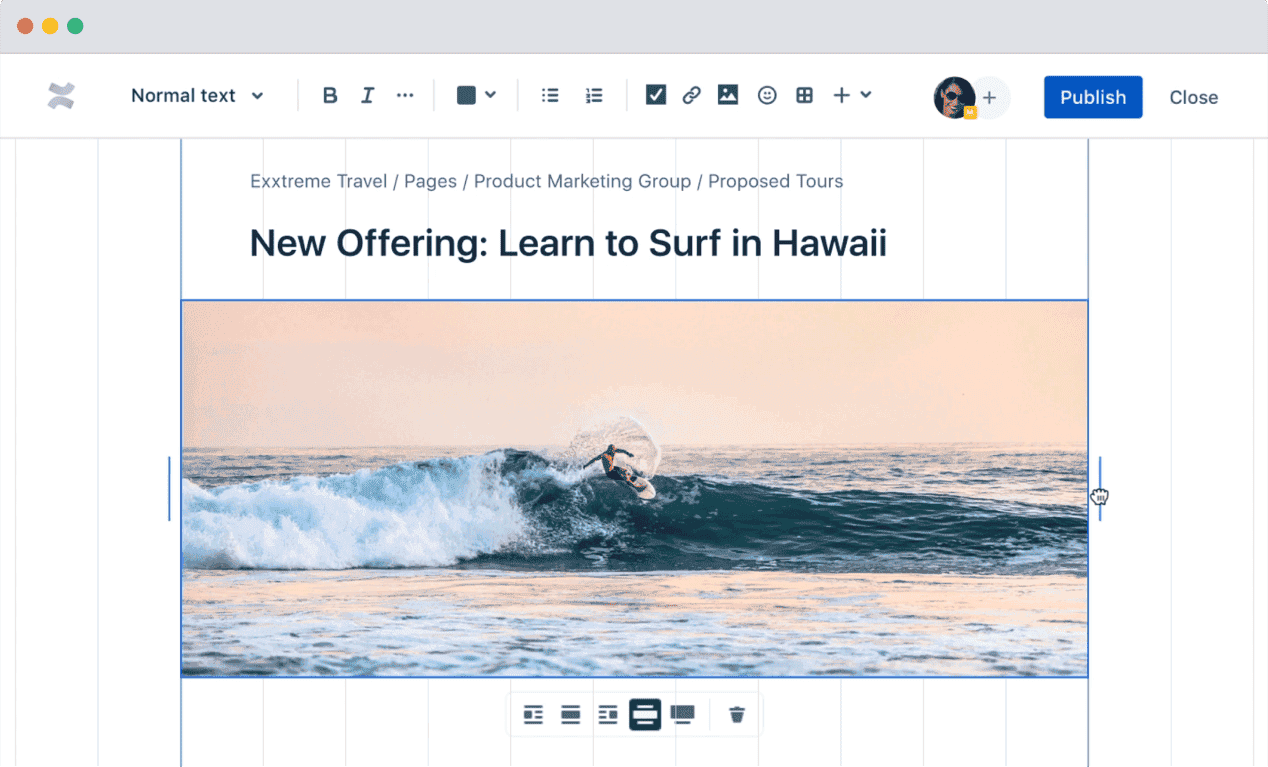Image resolution: width=1268 pixels, height=767 pixels.
Task: Expand the text color picker arrow
Action: click(491, 95)
